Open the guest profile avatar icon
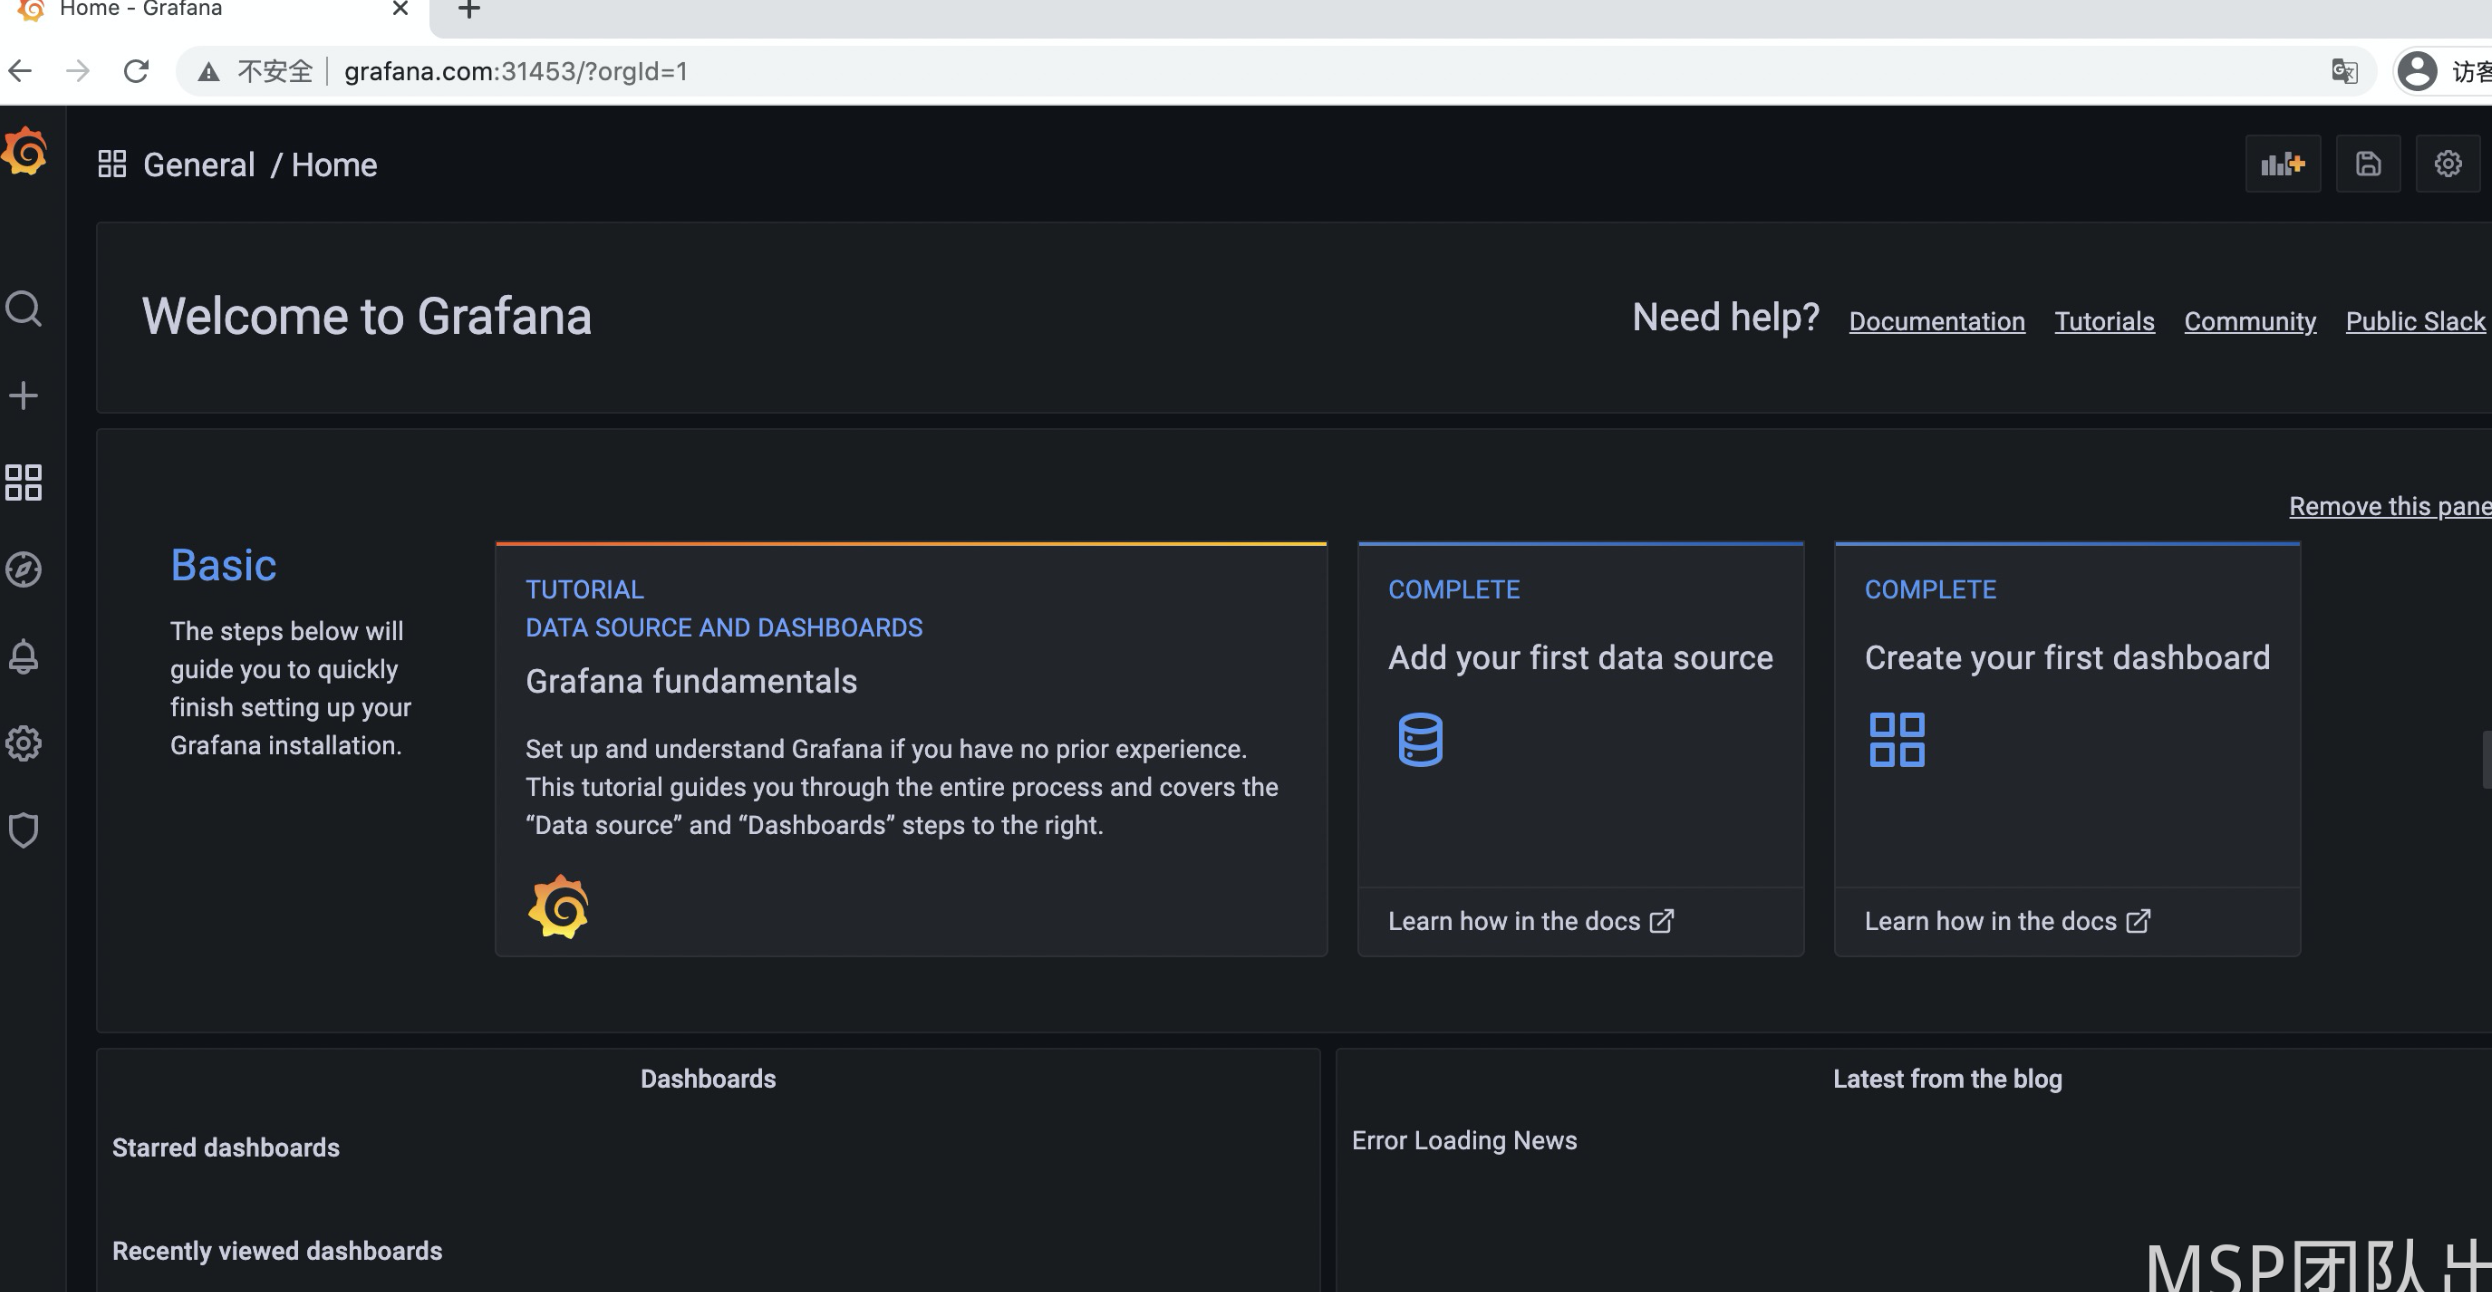This screenshot has width=2492, height=1292. [x=2417, y=71]
